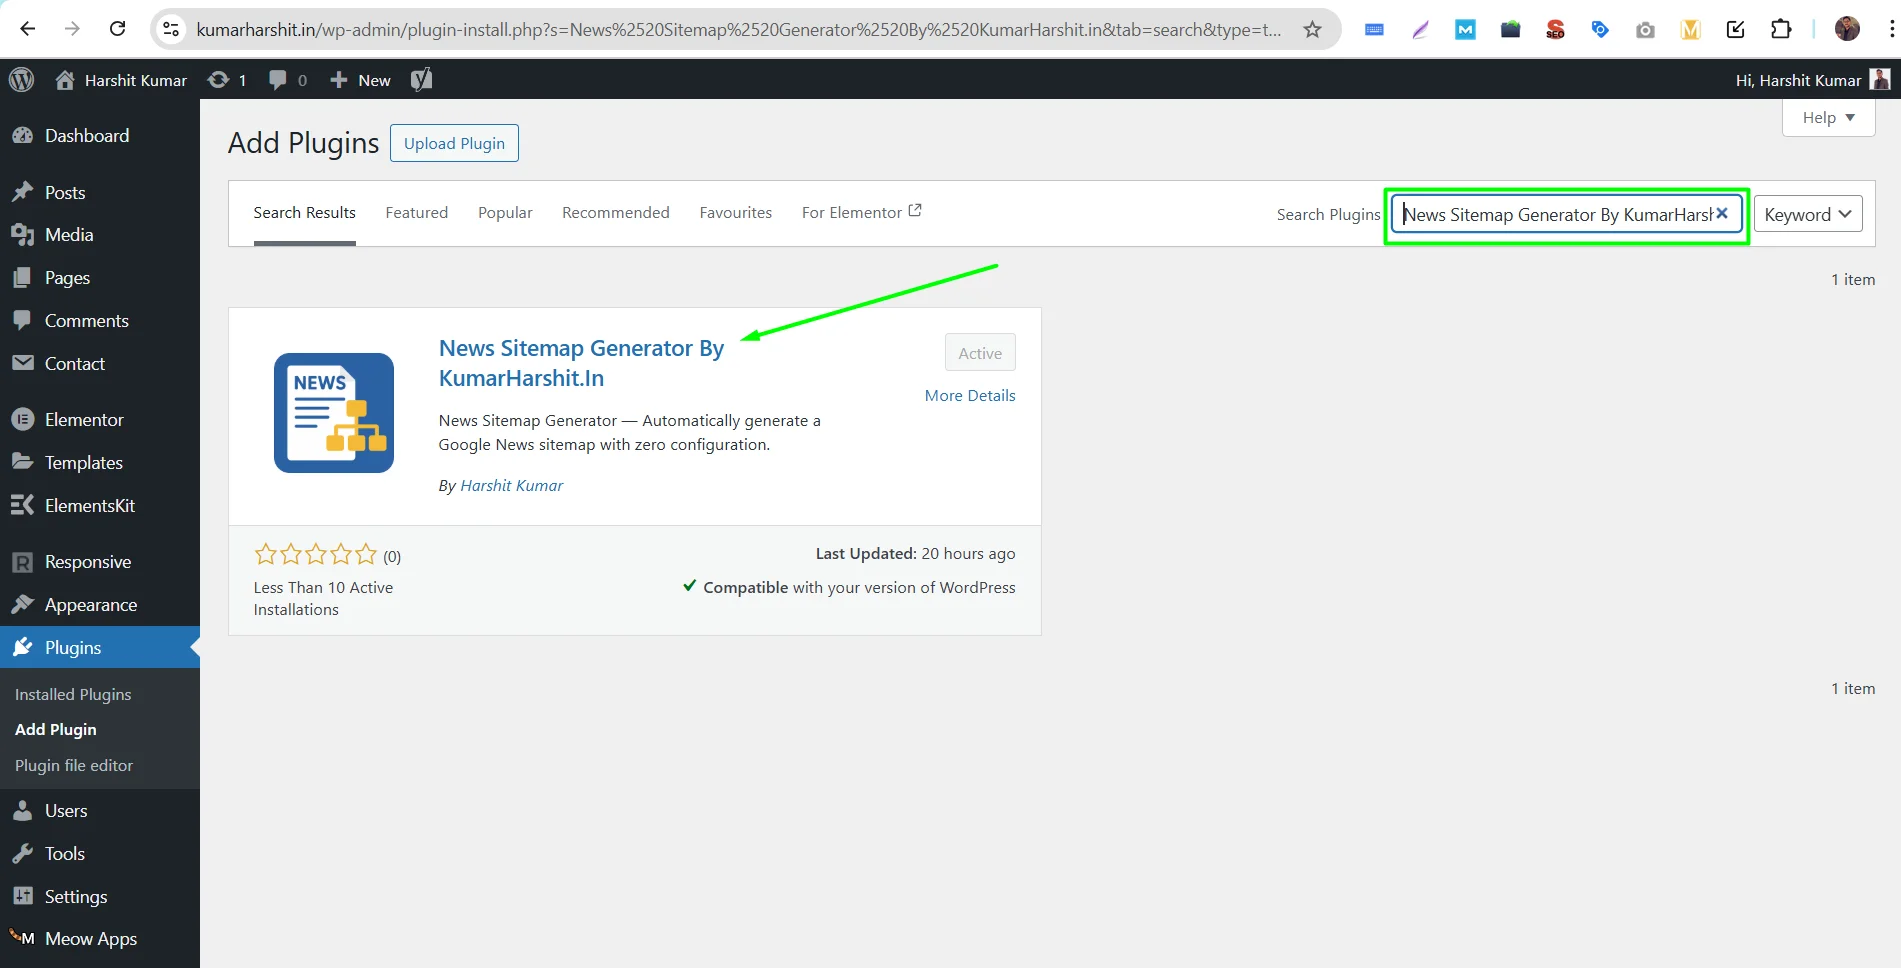Bookmark this page with the star icon
Image resolution: width=1901 pixels, height=968 pixels.
tap(1312, 29)
